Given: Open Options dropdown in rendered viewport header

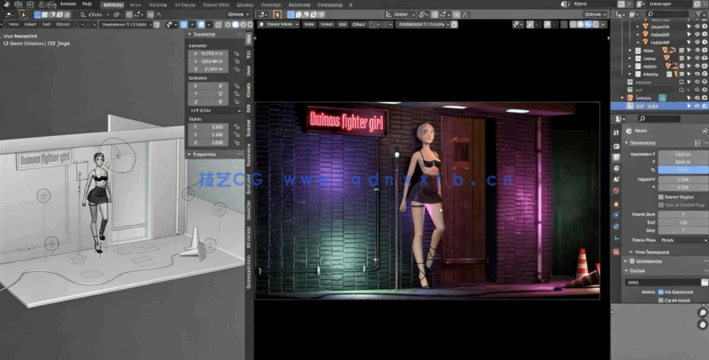Looking at the screenshot, I should [595, 14].
